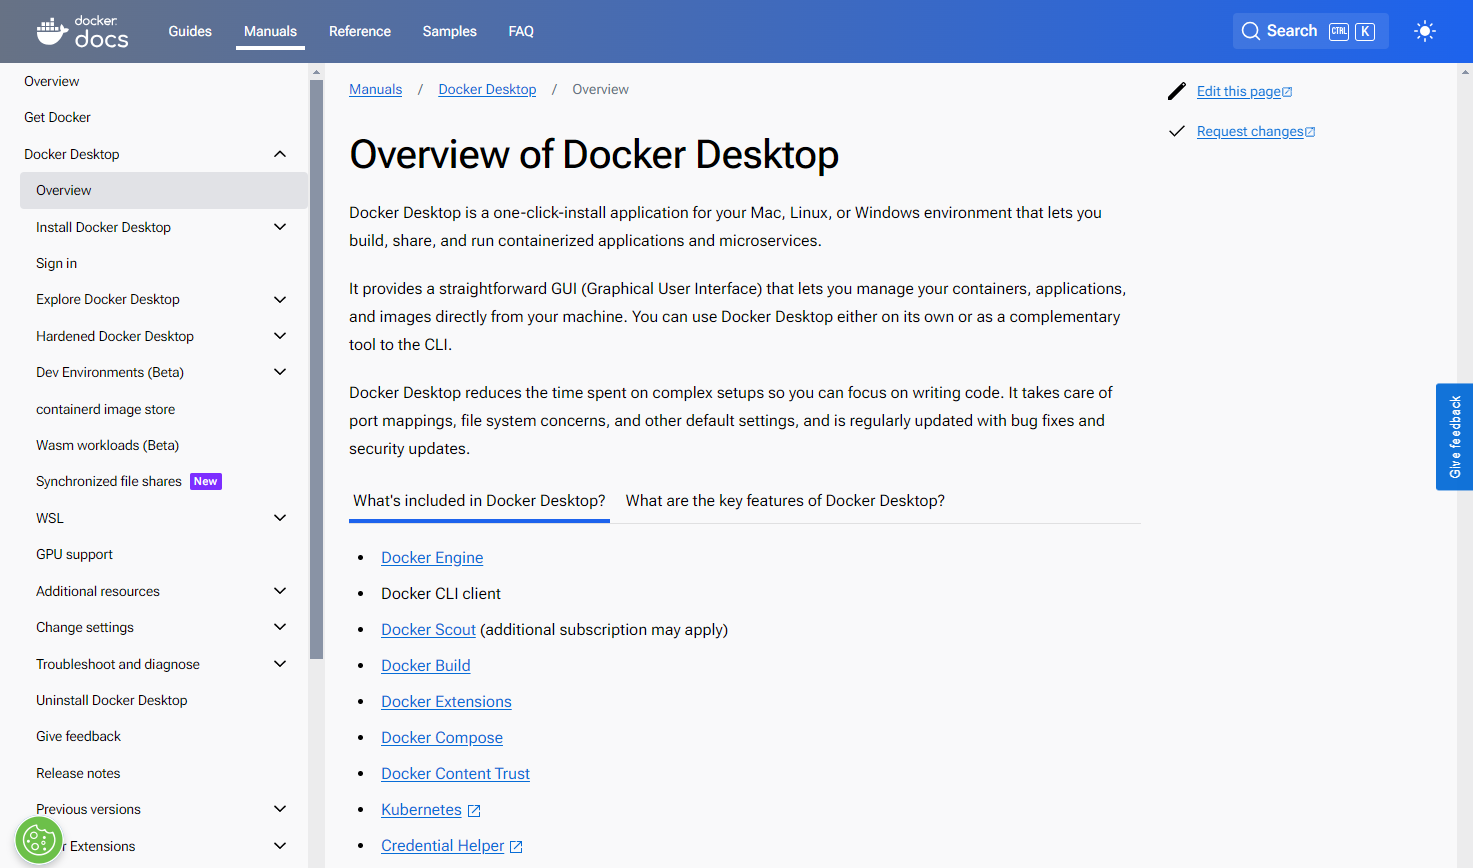Click the Give feedback side button

pos(1455,437)
